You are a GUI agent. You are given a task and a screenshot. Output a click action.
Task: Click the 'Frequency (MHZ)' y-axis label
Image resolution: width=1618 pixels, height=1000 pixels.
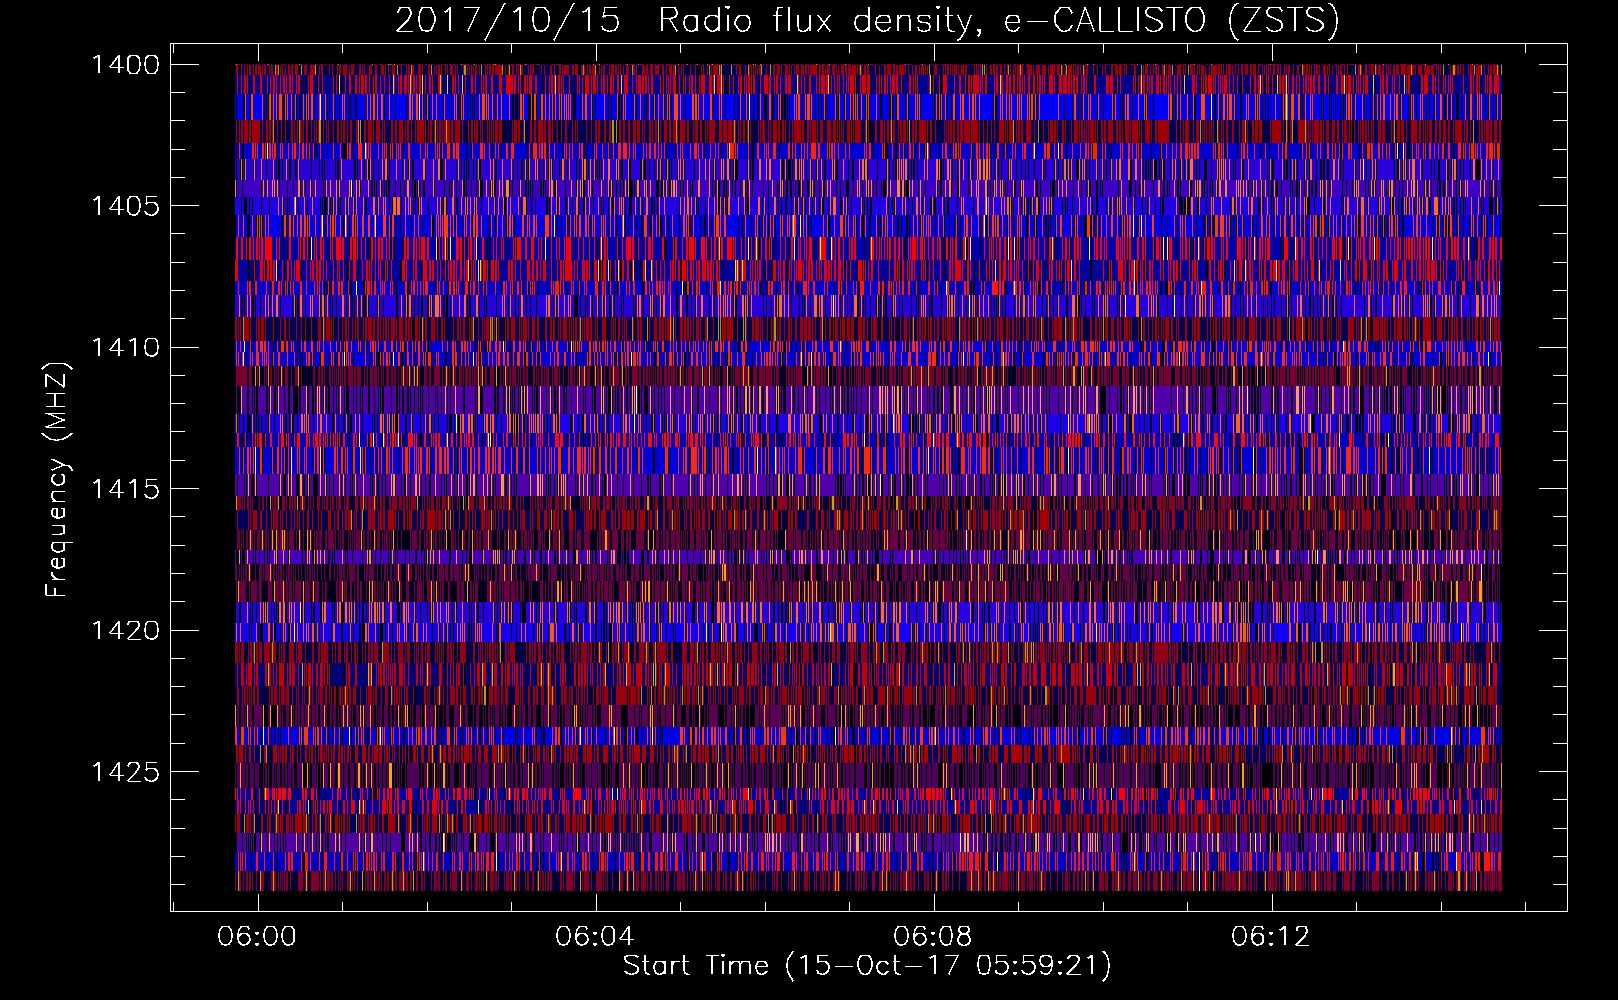(57, 480)
